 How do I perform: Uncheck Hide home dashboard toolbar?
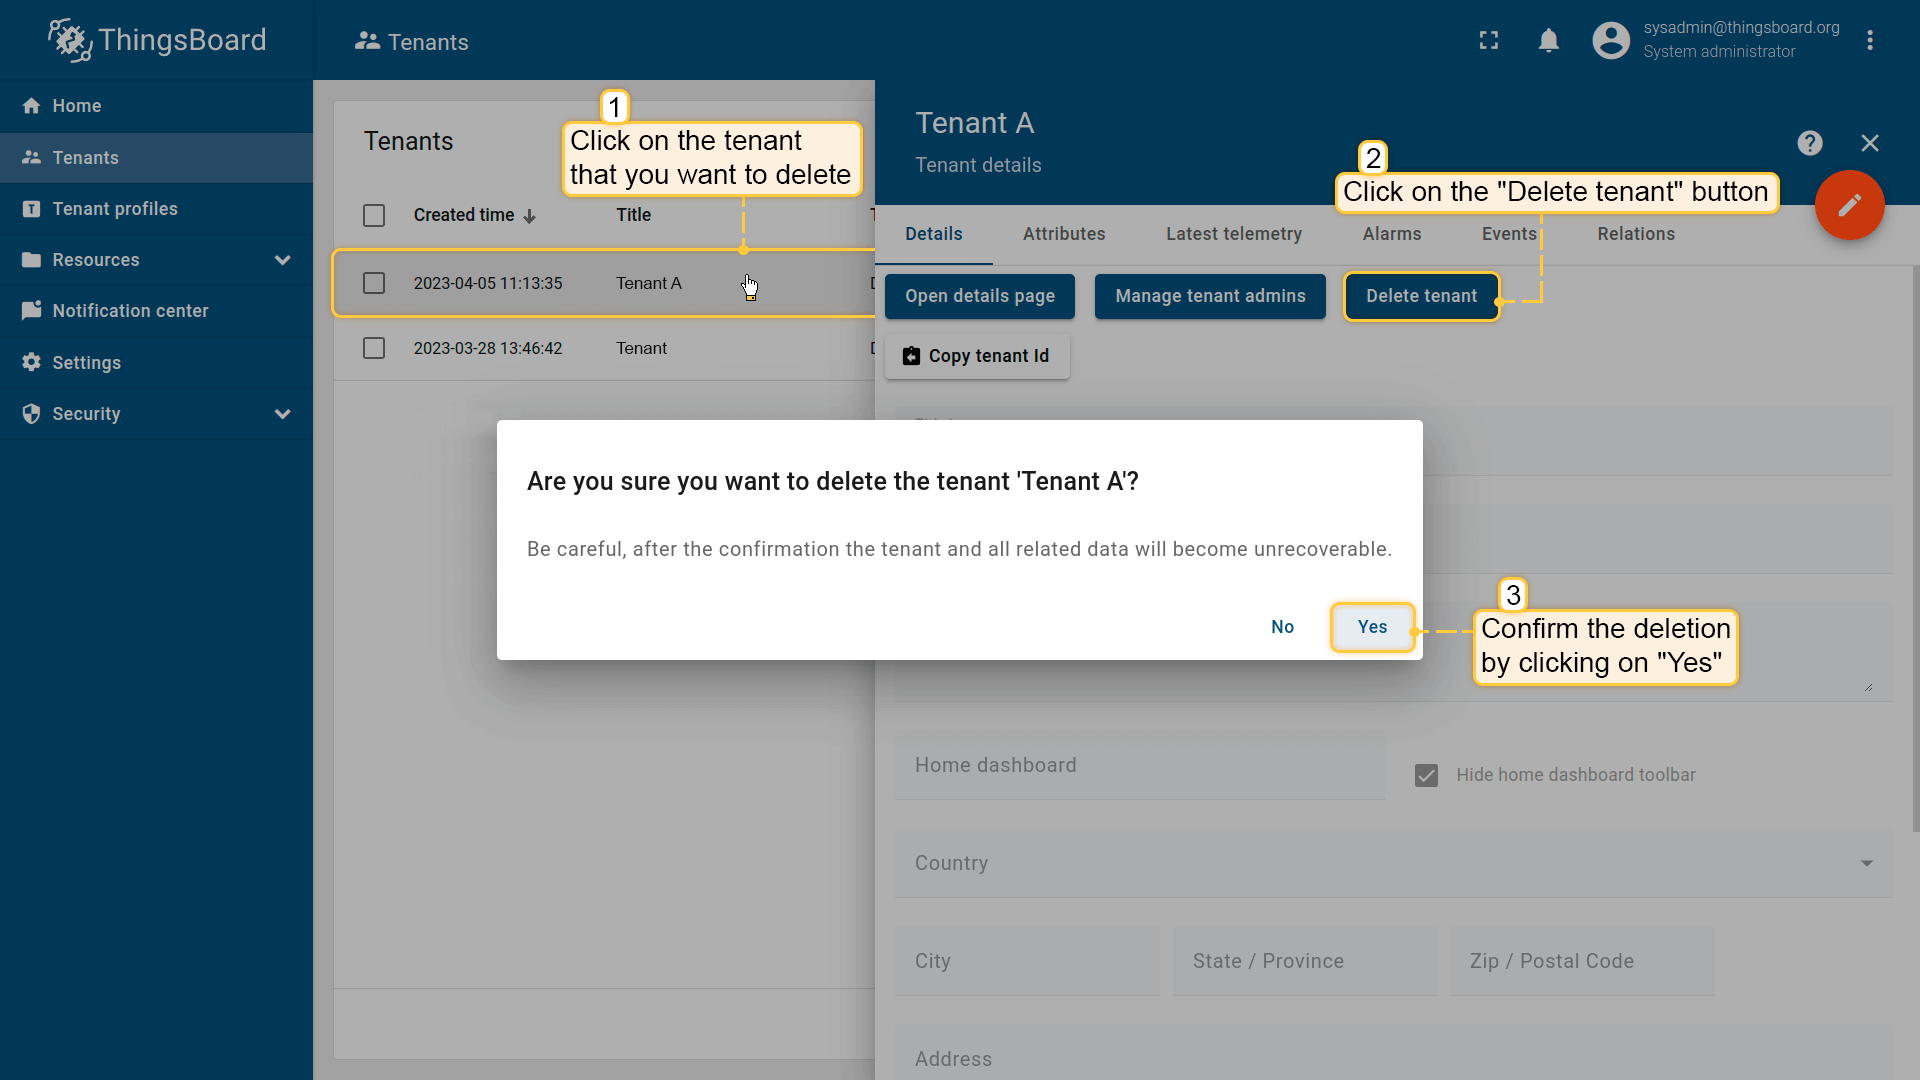[1426, 775]
